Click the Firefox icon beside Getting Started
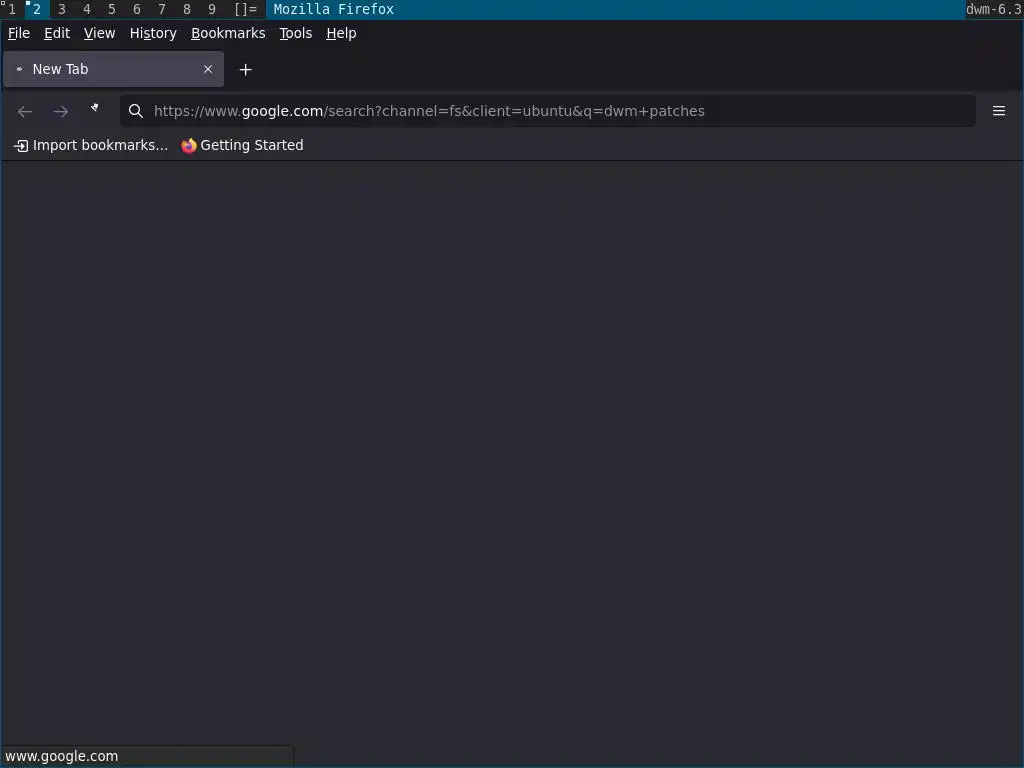The height and width of the screenshot is (768, 1024). tap(189, 146)
